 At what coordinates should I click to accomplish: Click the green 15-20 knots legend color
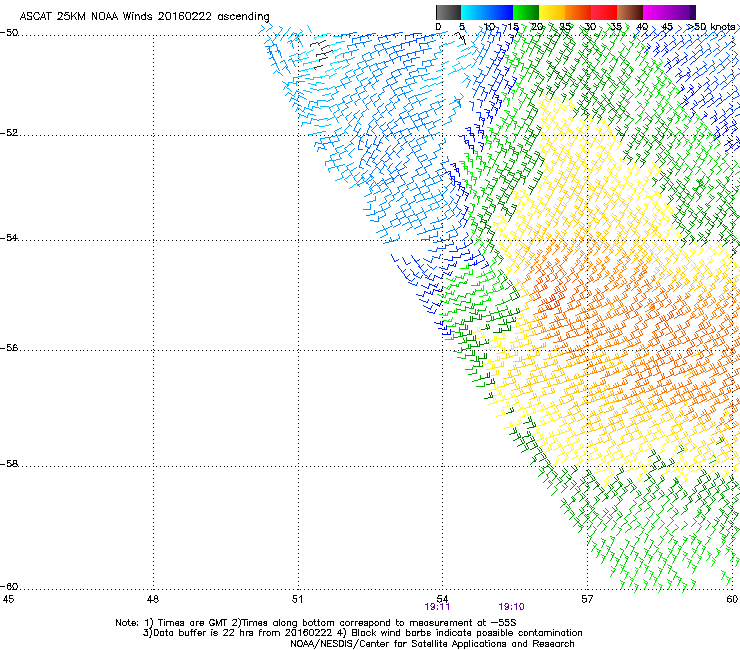click(x=526, y=12)
